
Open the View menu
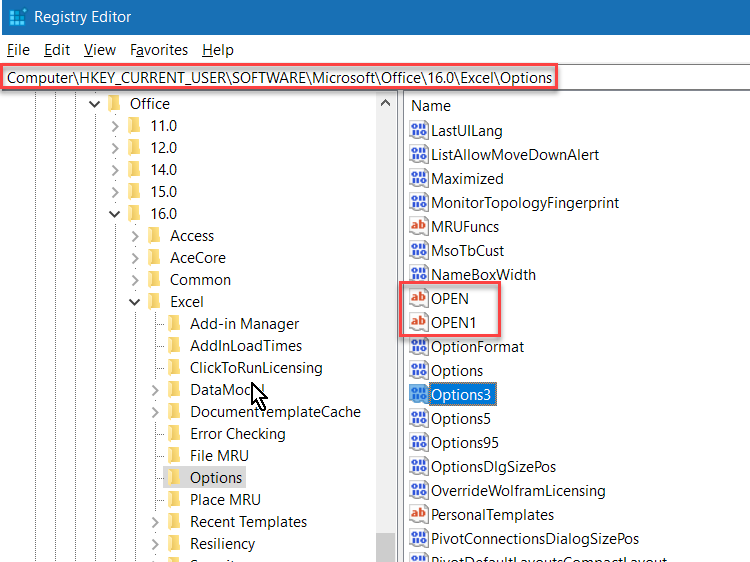pyautogui.click(x=99, y=50)
